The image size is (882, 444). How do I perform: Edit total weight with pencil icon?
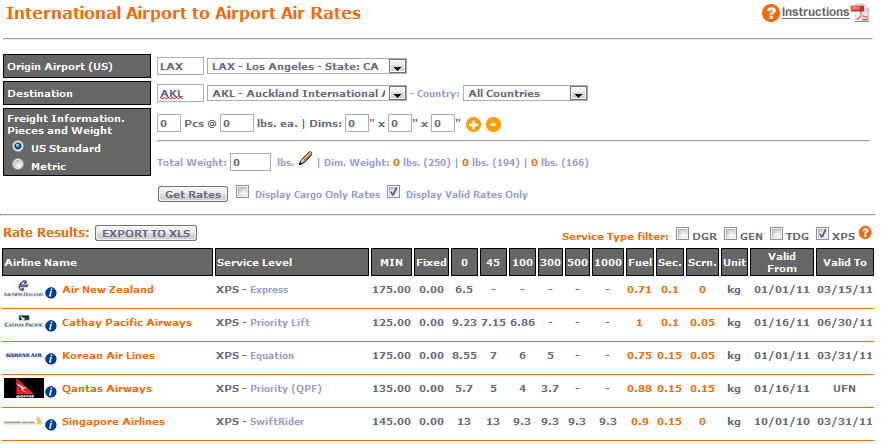pos(305,159)
